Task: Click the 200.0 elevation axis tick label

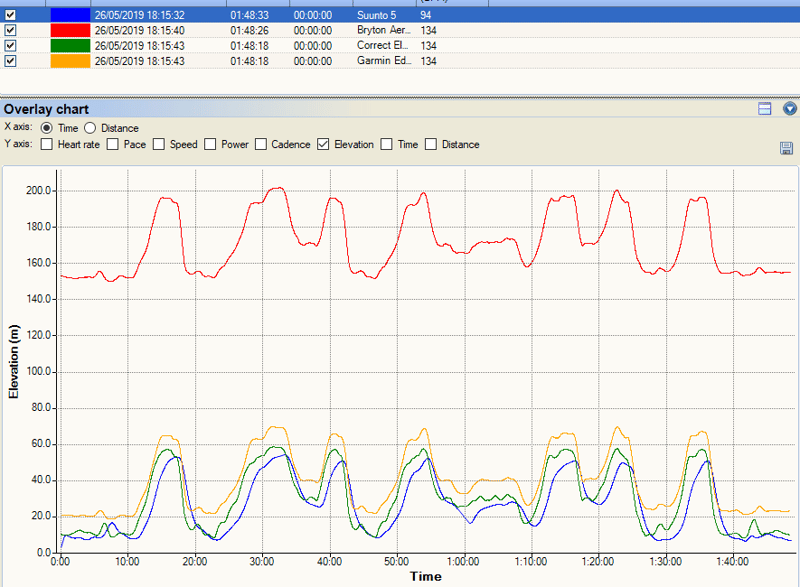Action: click(39, 191)
